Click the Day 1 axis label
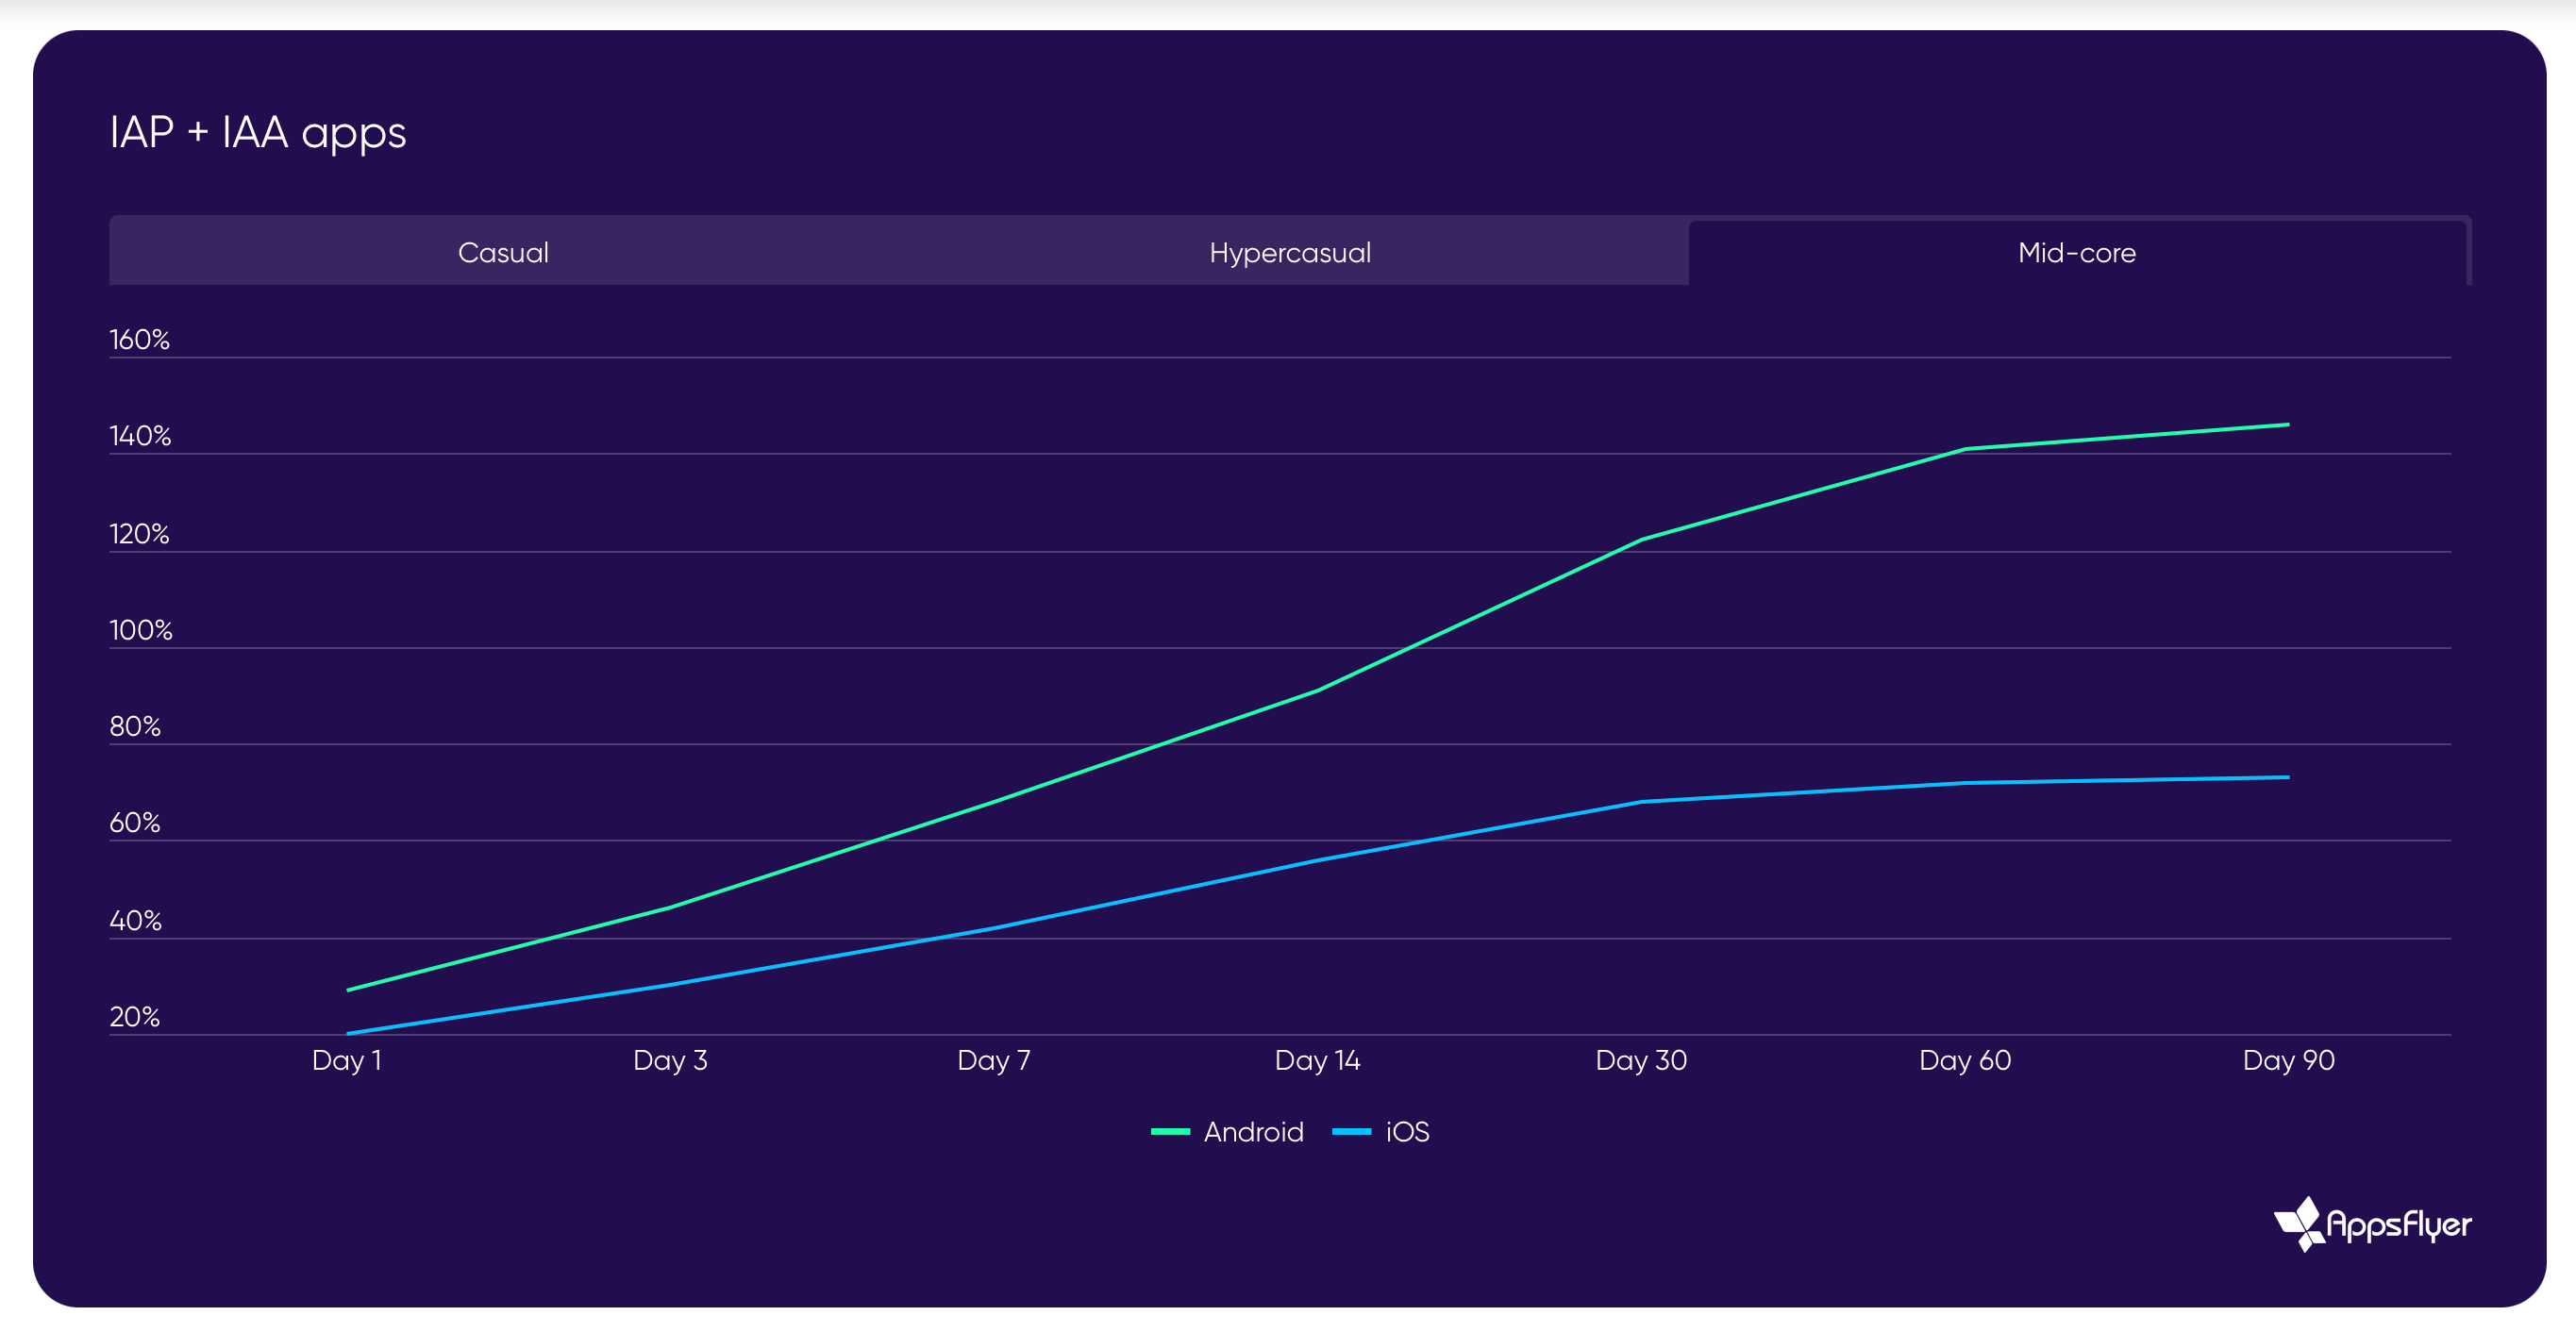2576x1332 pixels. pyautogui.click(x=347, y=1060)
